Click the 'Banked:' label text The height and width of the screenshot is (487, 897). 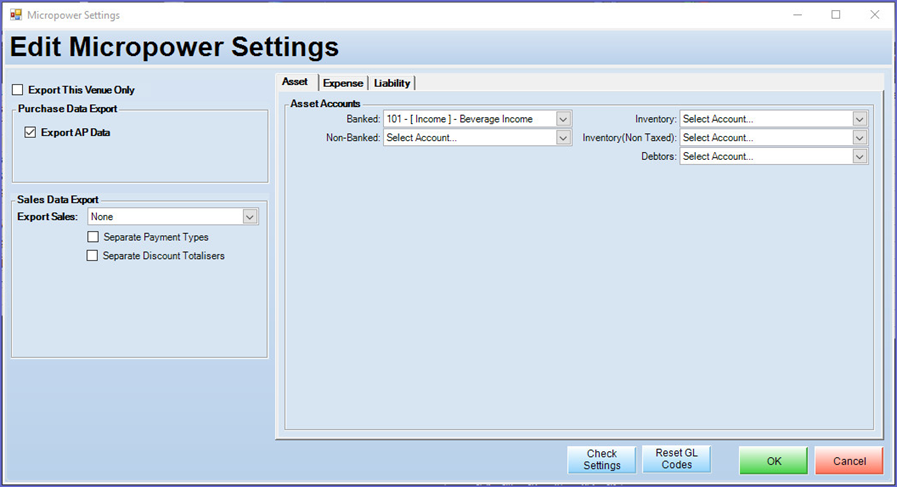[x=363, y=119]
